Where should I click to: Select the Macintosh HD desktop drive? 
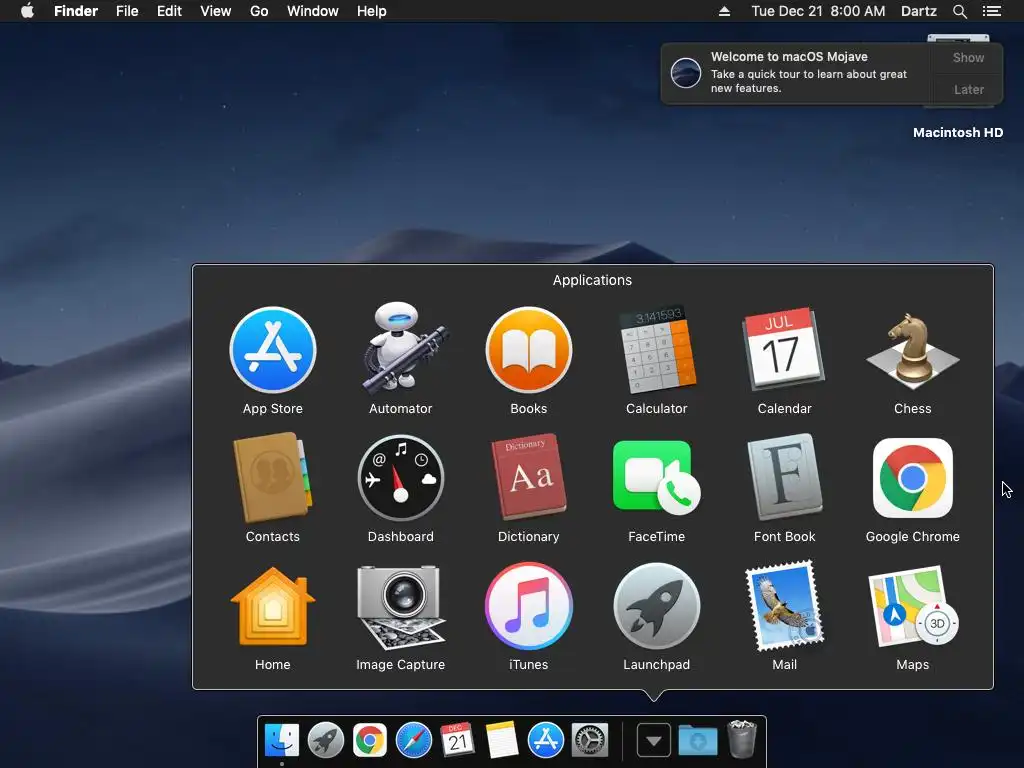[958, 133]
